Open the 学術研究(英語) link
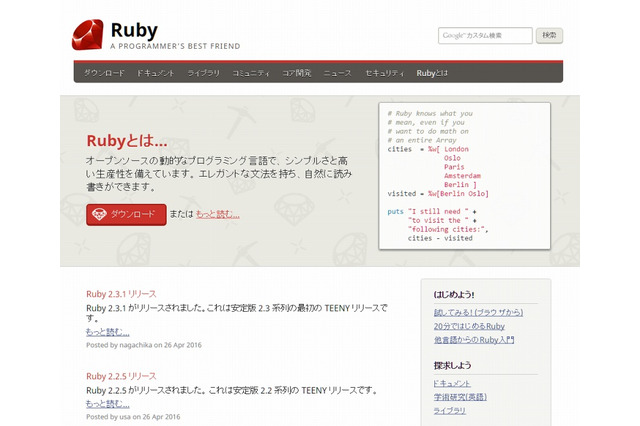Viewport: 640px width, 426px height. 460,397
